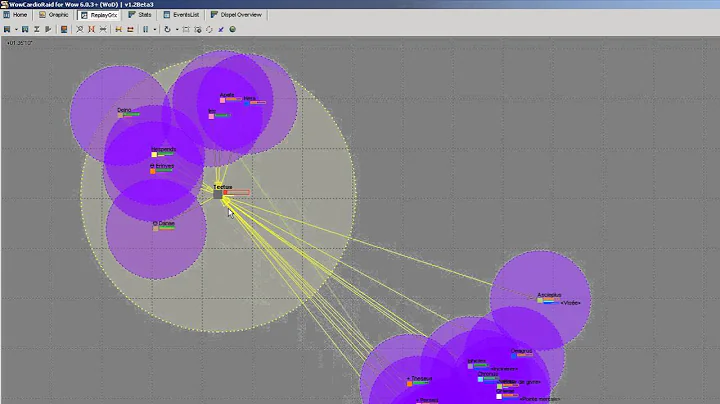The height and width of the screenshot is (404, 720).
Task: Click the «Pointe mentale» spell label
Action: point(540,399)
